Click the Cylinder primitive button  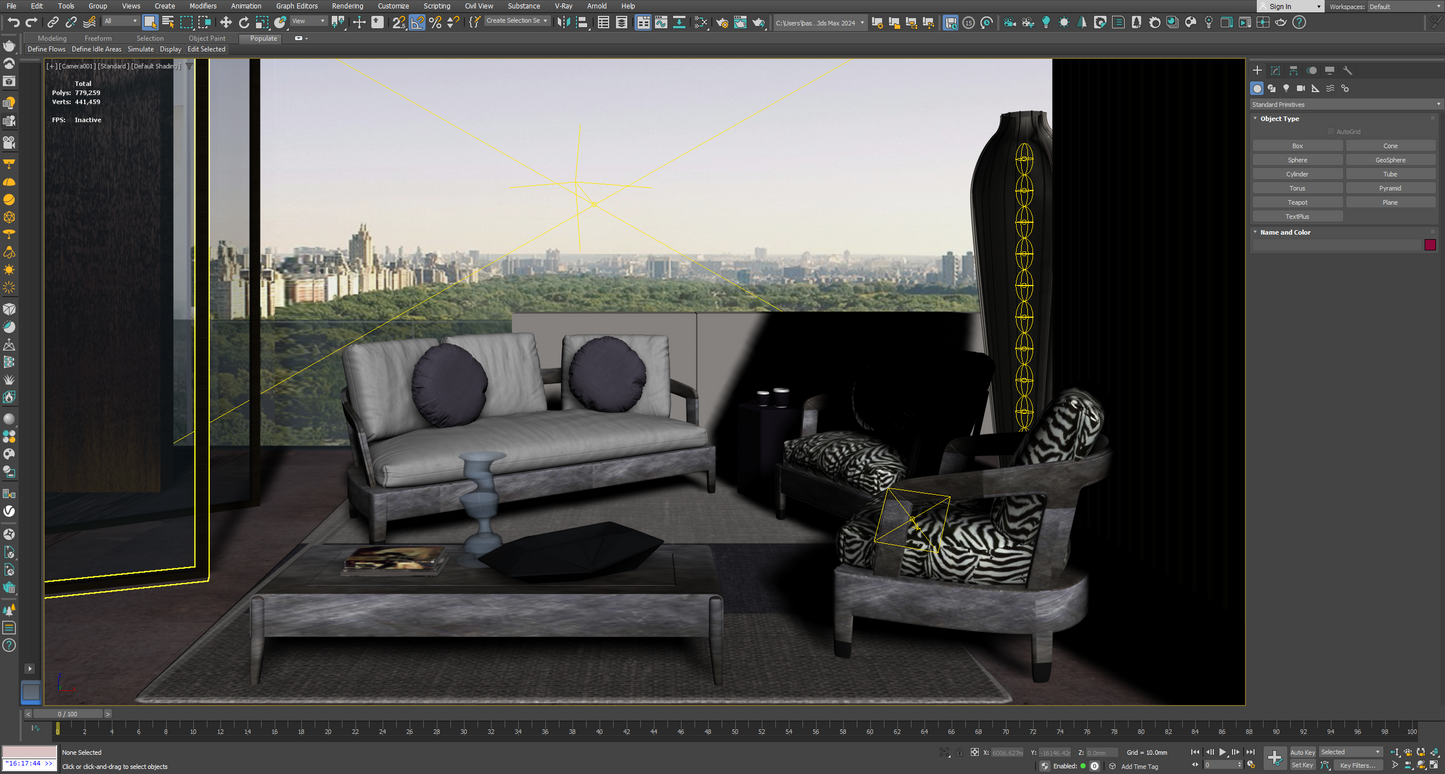[1297, 174]
